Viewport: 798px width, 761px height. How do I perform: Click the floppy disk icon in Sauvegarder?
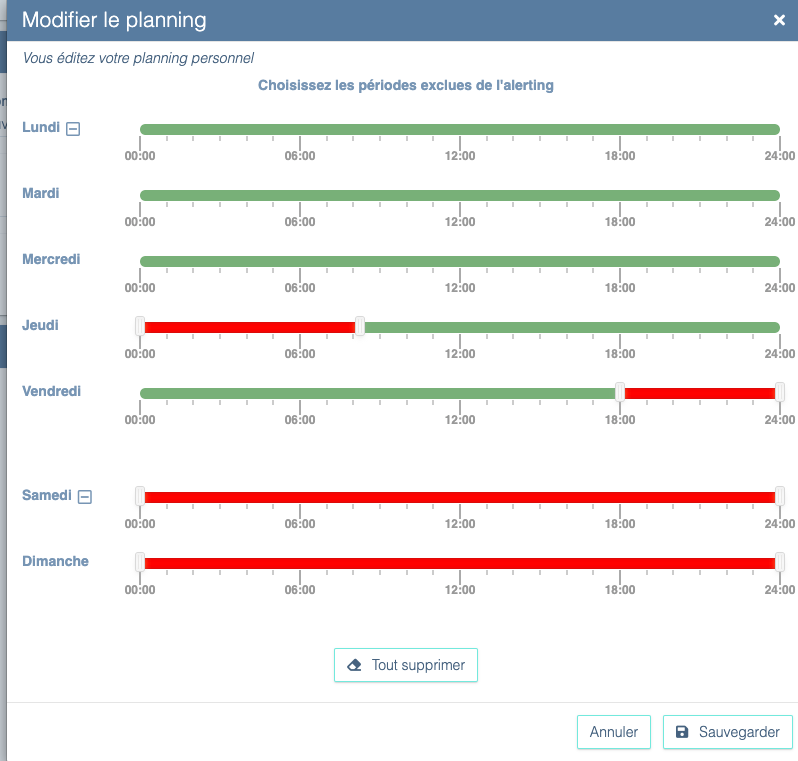(x=682, y=732)
